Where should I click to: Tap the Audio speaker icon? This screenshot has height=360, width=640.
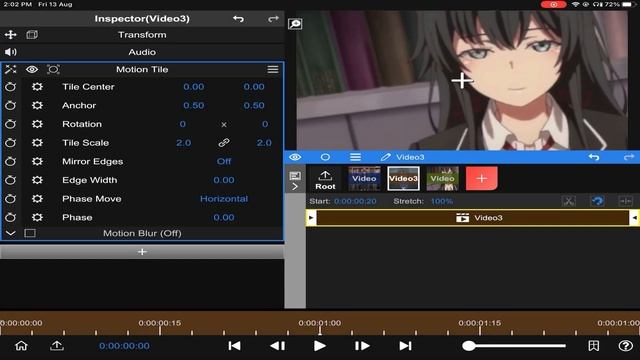pyautogui.click(x=11, y=52)
